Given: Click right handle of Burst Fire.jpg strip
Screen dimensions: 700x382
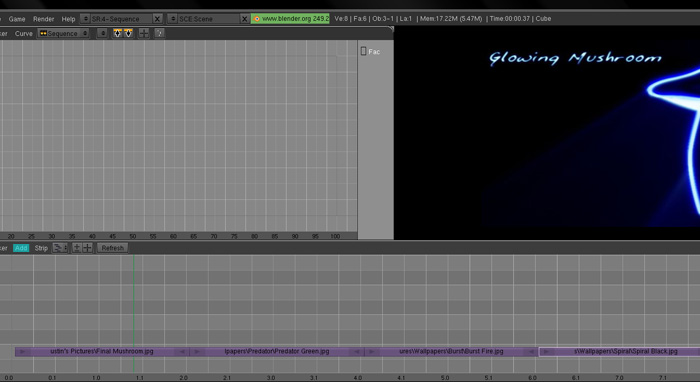Looking at the screenshot, I should click(531, 352).
